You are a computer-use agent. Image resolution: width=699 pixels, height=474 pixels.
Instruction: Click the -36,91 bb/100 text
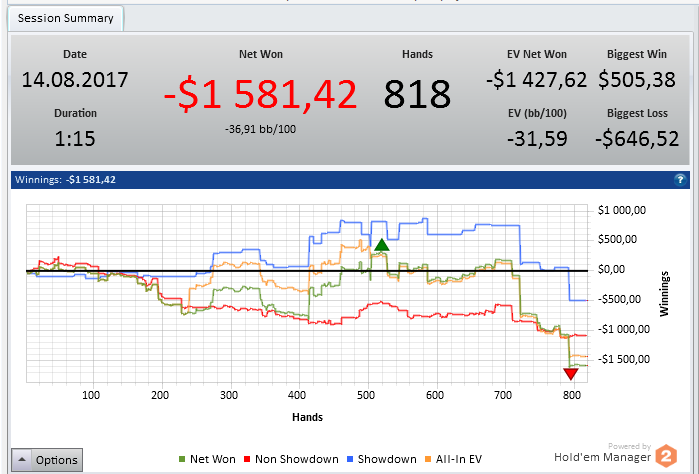(x=260, y=129)
